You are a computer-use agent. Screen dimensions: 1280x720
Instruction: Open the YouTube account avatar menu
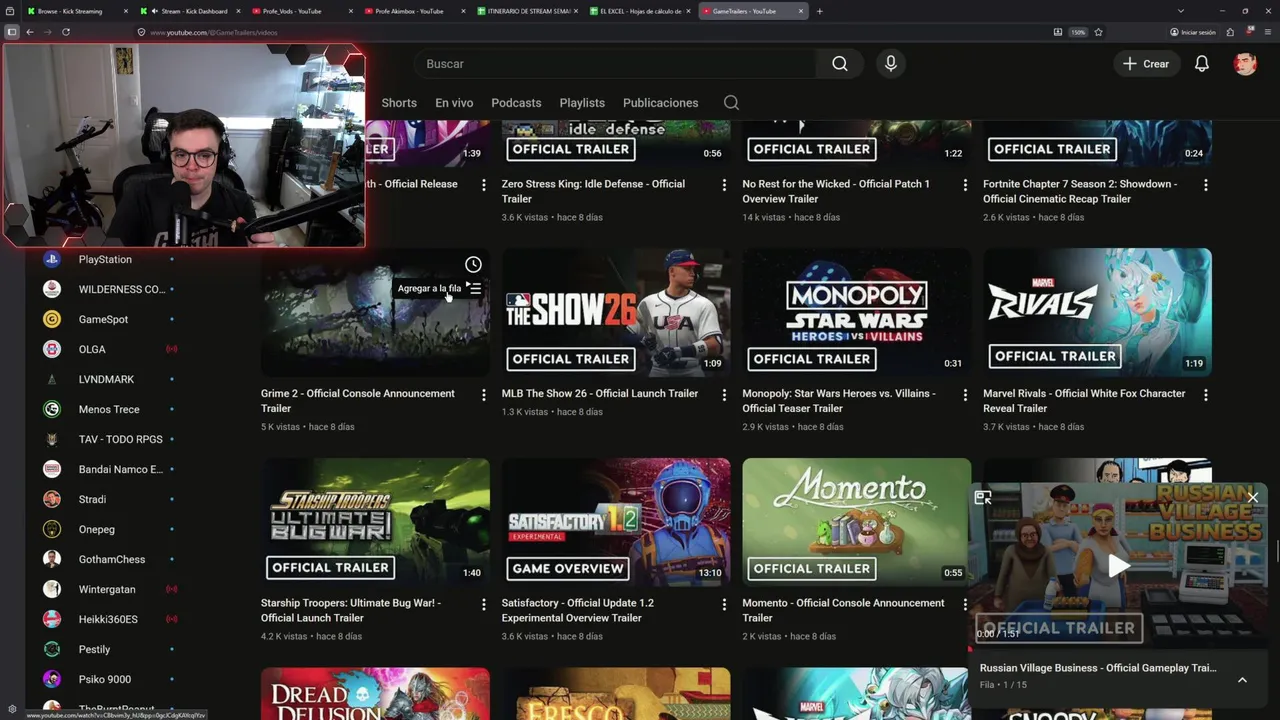pos(1245,64)
